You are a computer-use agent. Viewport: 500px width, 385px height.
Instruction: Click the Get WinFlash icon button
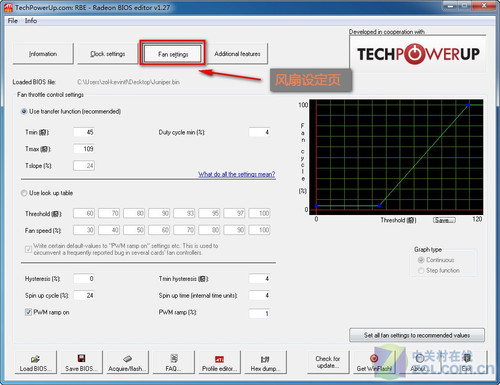[x=374, y=362]
